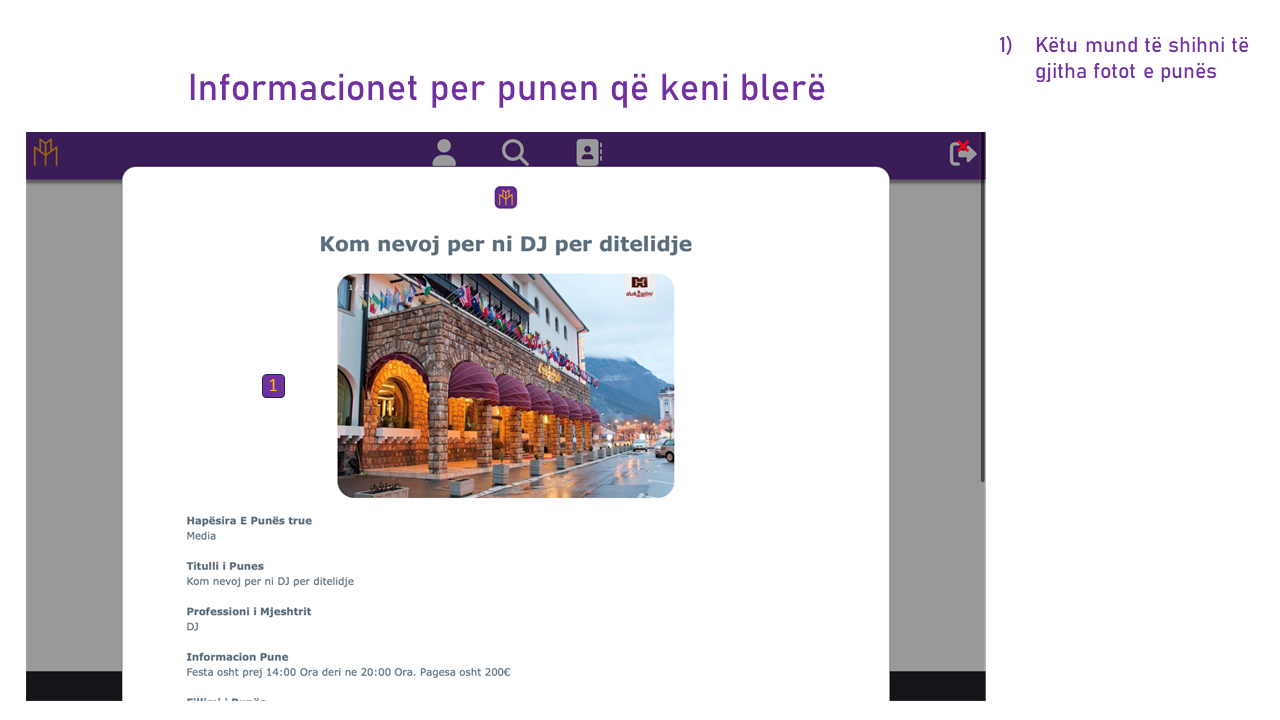This screenshot has width=1280, height=720.
Task: Click the Dukagjini logo on the photo
Action: tap(640, 287)
